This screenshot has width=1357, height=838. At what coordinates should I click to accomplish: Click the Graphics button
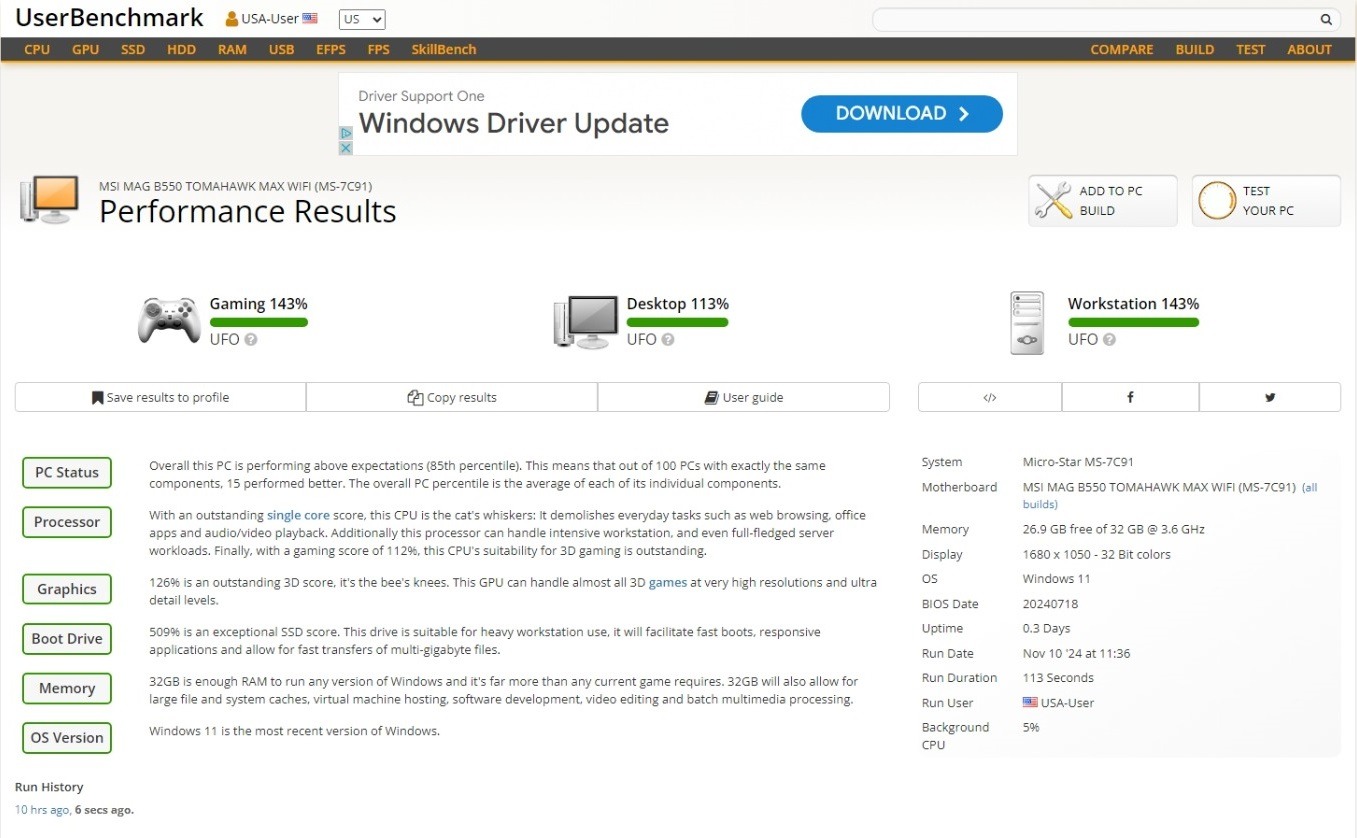(x=67, y=589)
